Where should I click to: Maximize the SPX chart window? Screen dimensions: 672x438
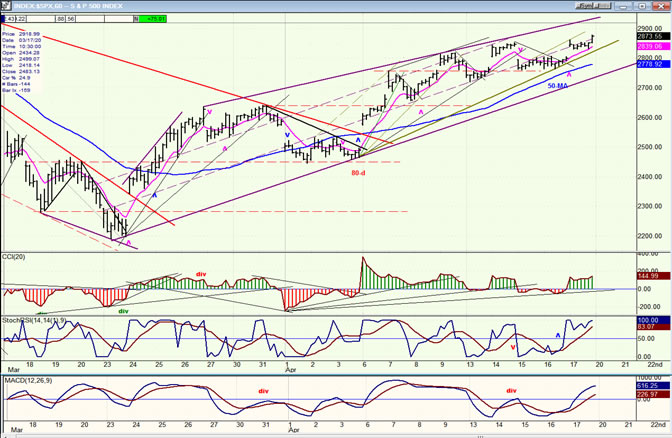[x=642, y=6]
